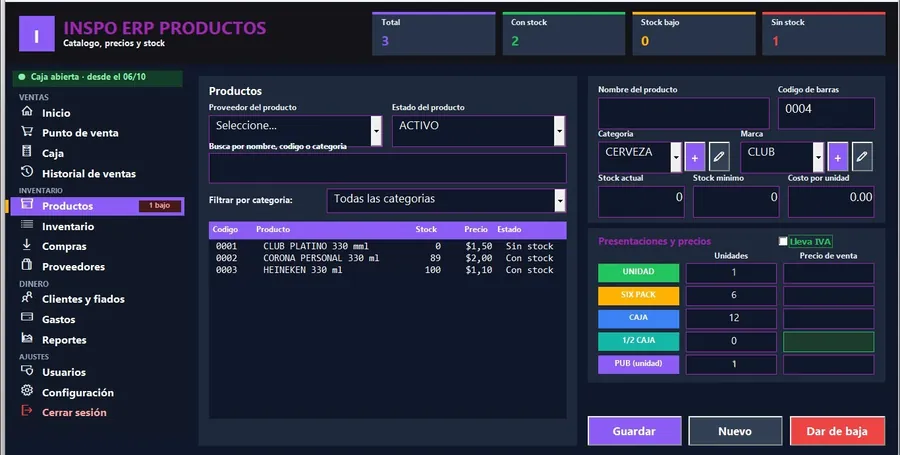Toggle the Lleva IVA checkbox
The height and width of the screenshot is (455, 900).
pyautogui.click(x=783, y=242)
